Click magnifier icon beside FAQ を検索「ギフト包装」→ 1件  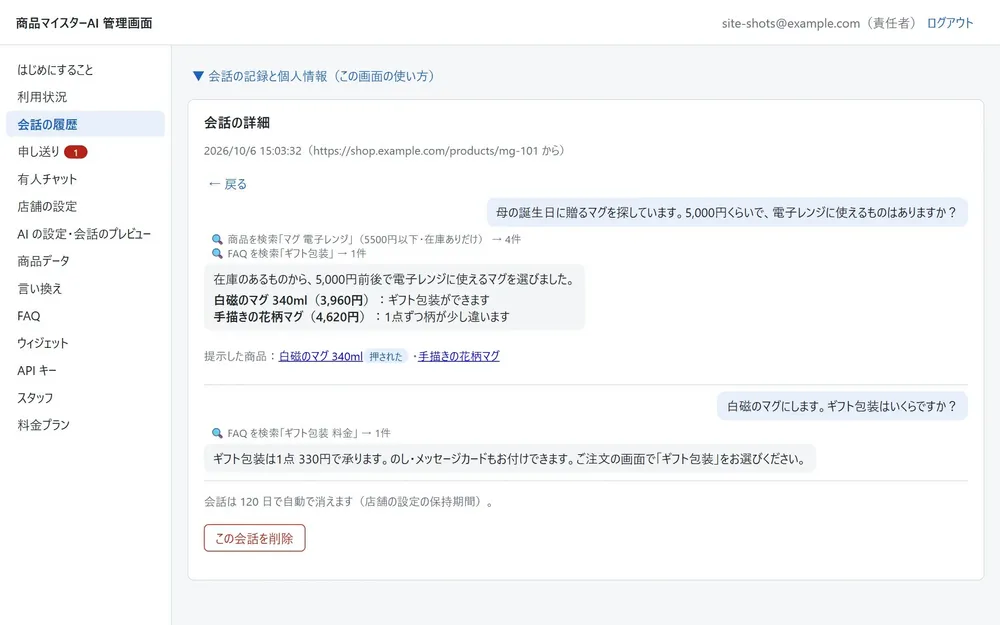(217, 254)
